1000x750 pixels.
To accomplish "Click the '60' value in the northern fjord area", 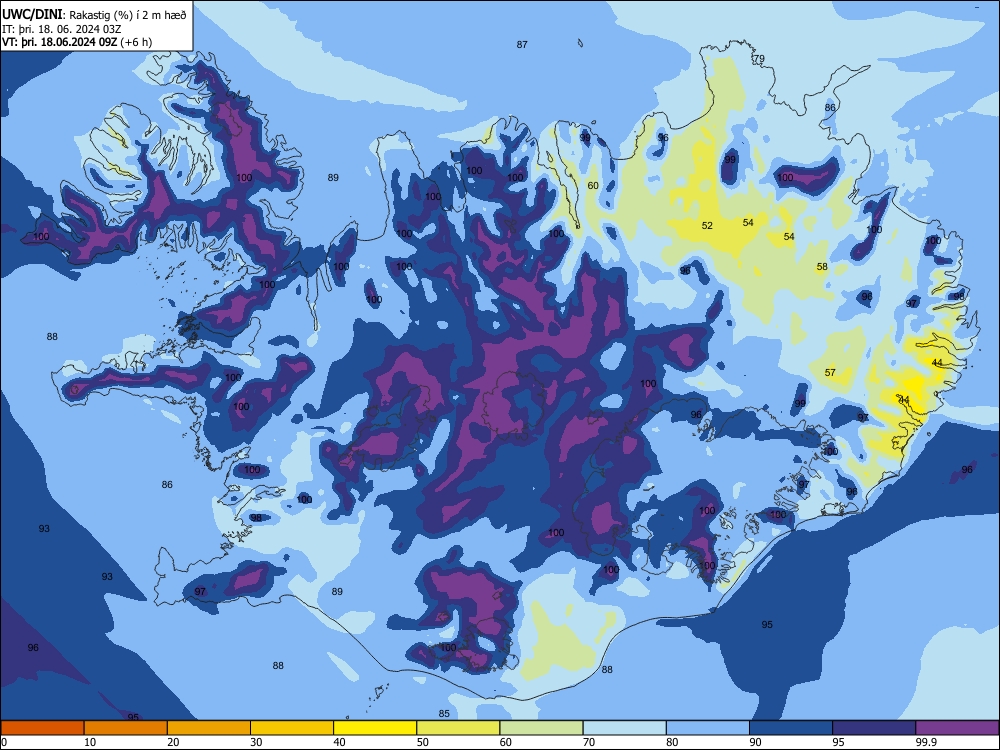I will 593,186.
